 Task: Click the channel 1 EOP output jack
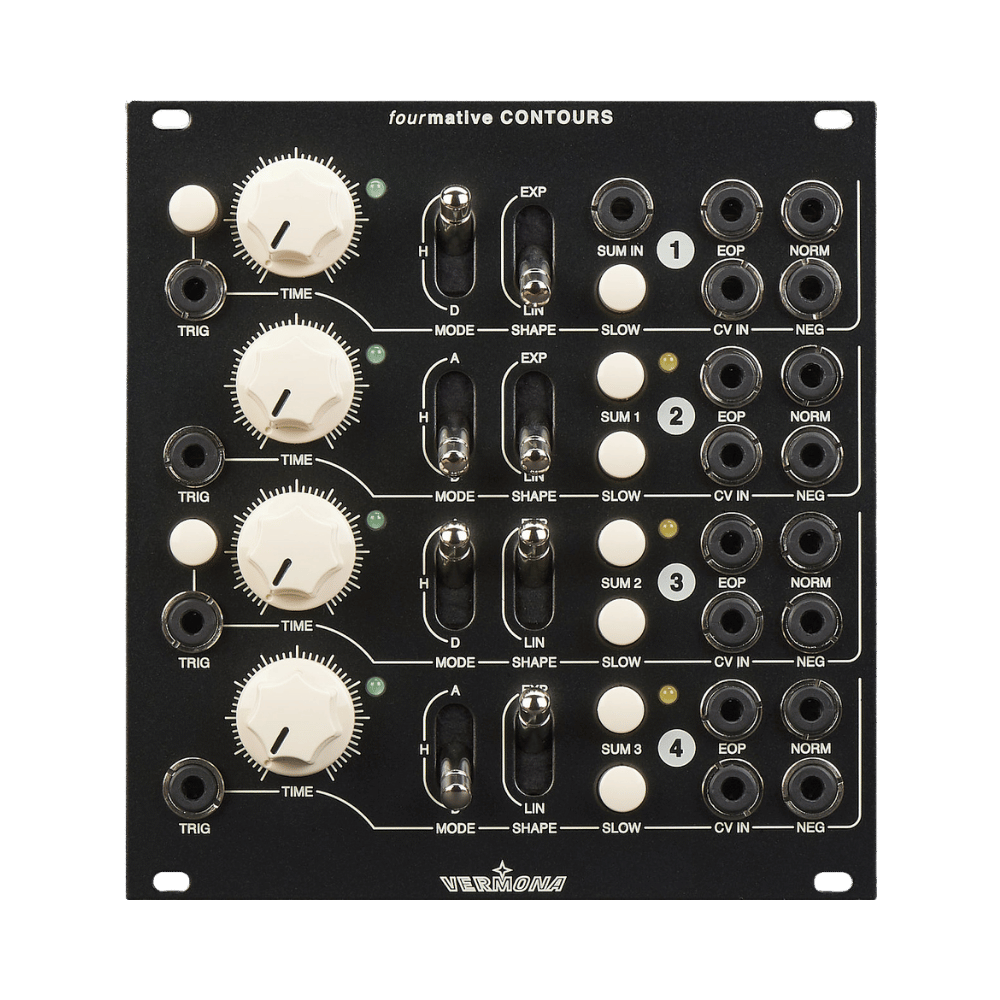[731, 209]
